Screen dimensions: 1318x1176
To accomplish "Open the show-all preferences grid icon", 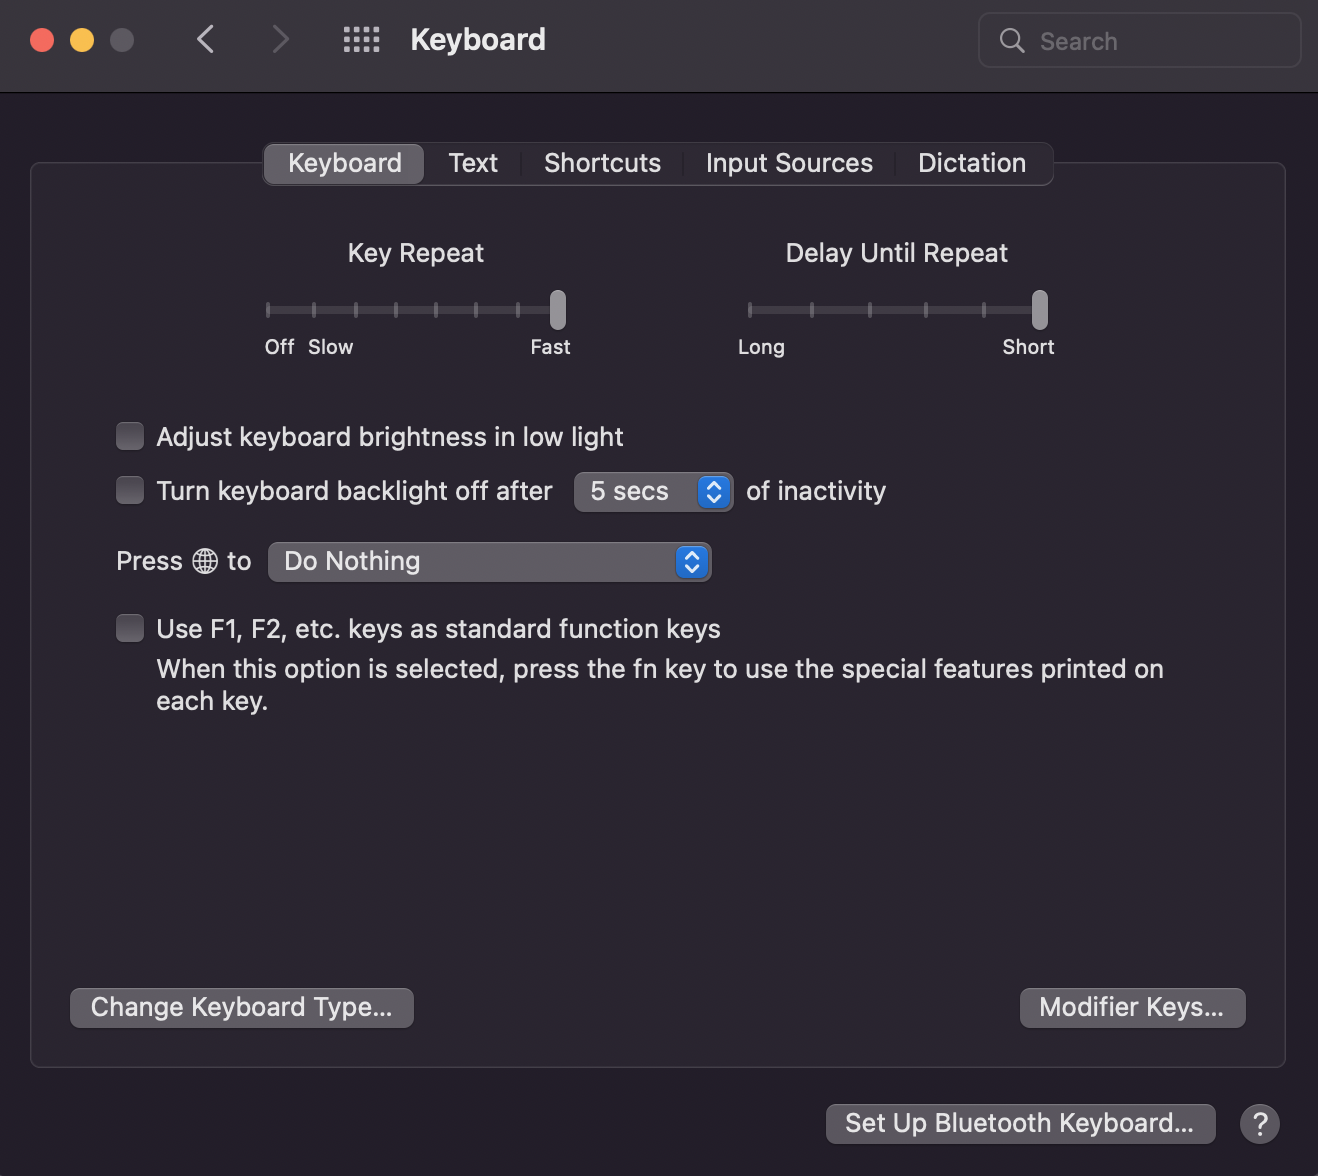I will [x=361, y=40].
